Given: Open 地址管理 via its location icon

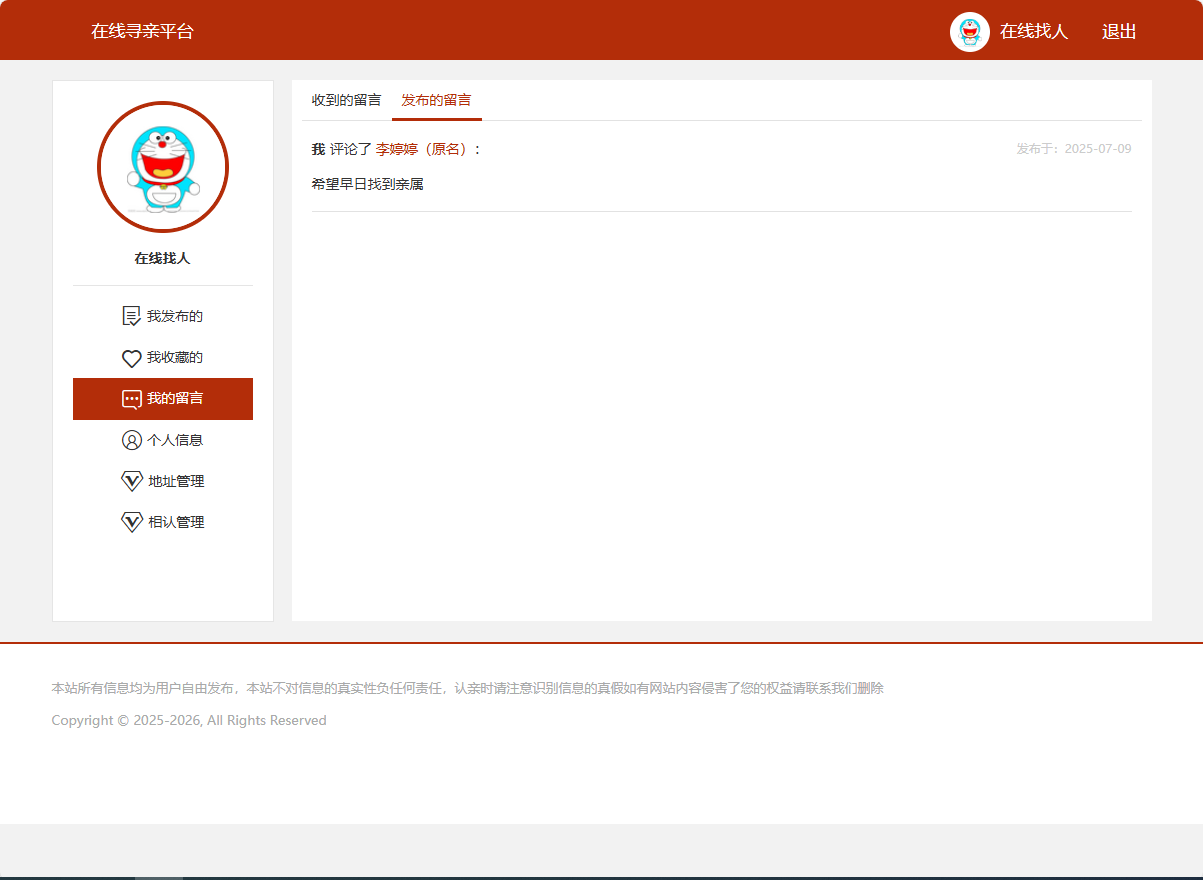Looking at the screenshot, I should (x=130, y=480).
